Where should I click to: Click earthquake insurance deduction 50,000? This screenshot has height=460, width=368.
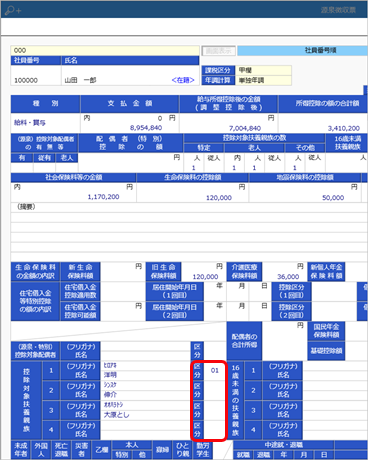click(333, 198)
